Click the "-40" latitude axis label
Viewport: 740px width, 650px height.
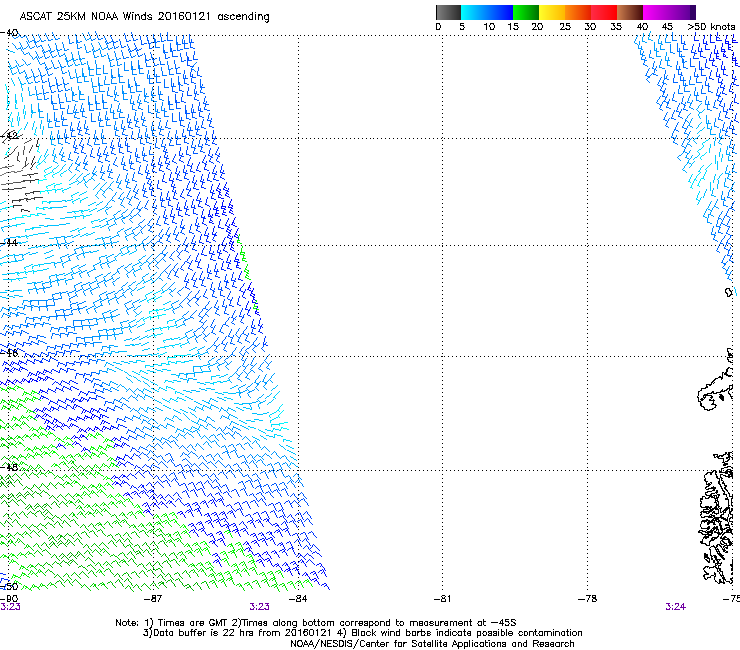tap(9, 33)
